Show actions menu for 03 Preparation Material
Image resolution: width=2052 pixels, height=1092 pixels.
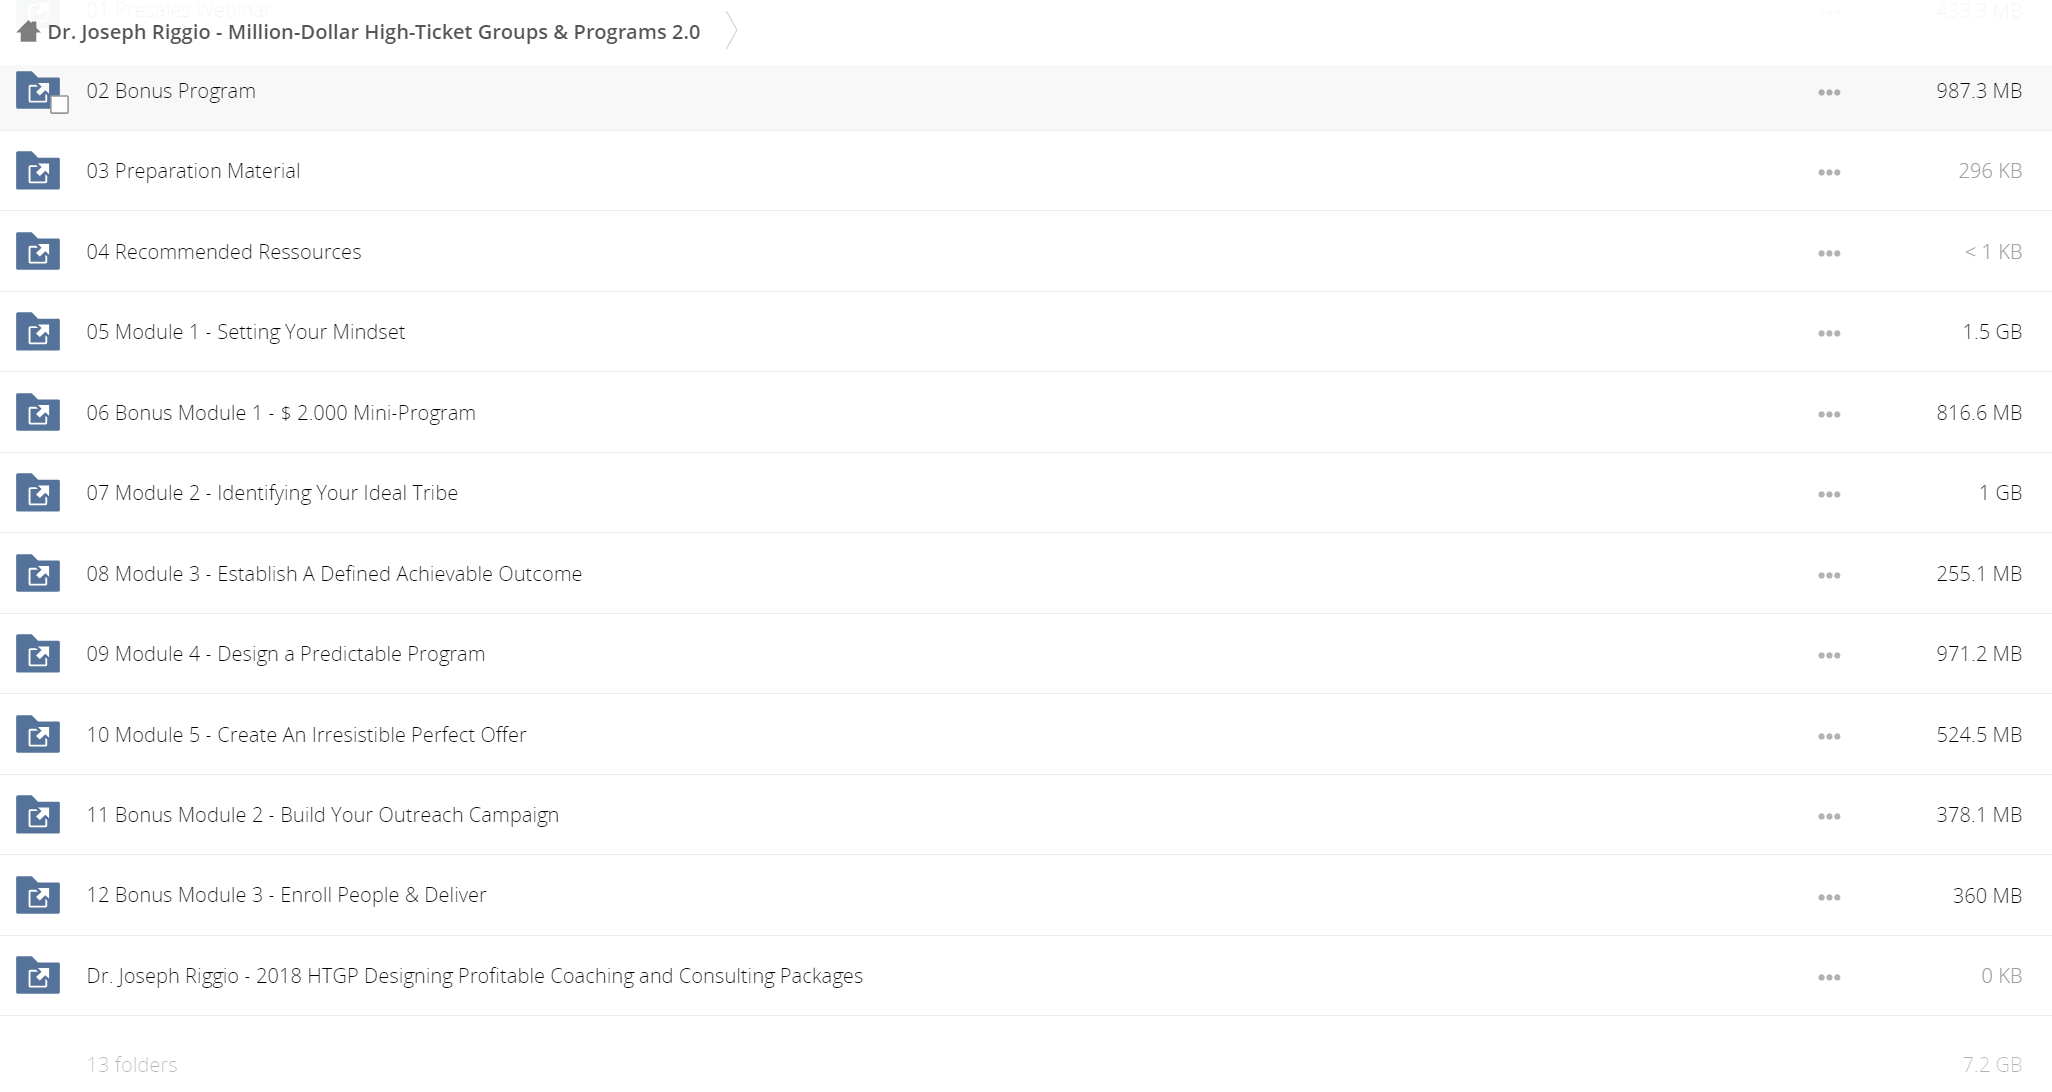pos(1829,172)
